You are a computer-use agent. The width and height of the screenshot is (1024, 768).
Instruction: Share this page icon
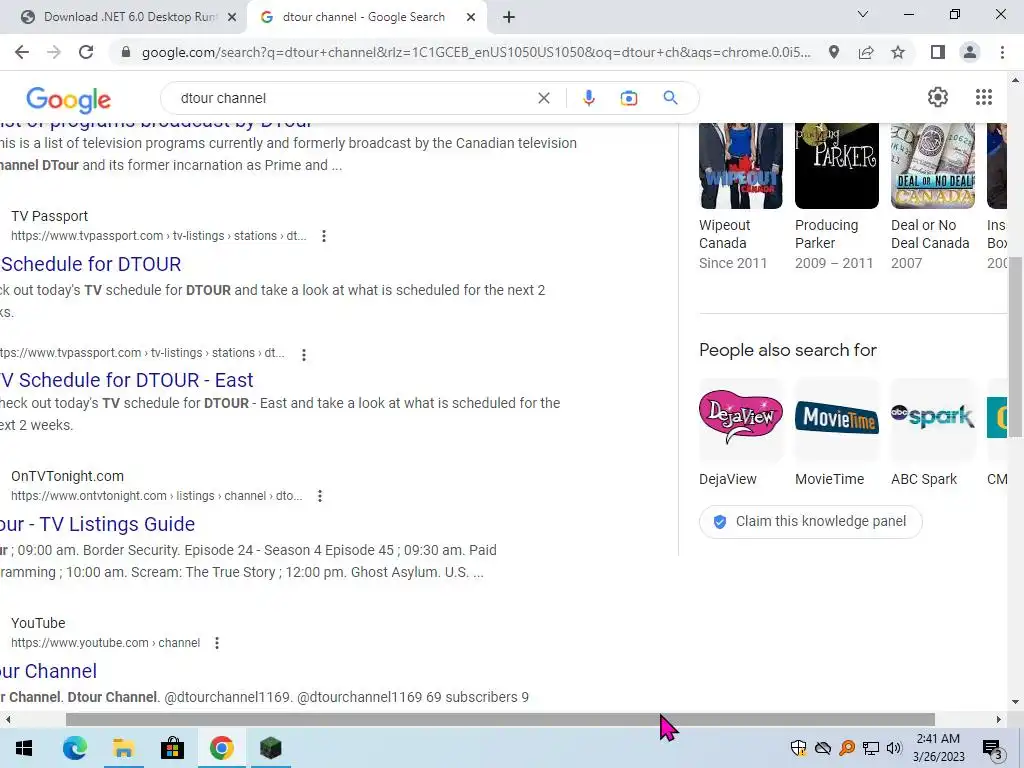click(x=866, y=52)
